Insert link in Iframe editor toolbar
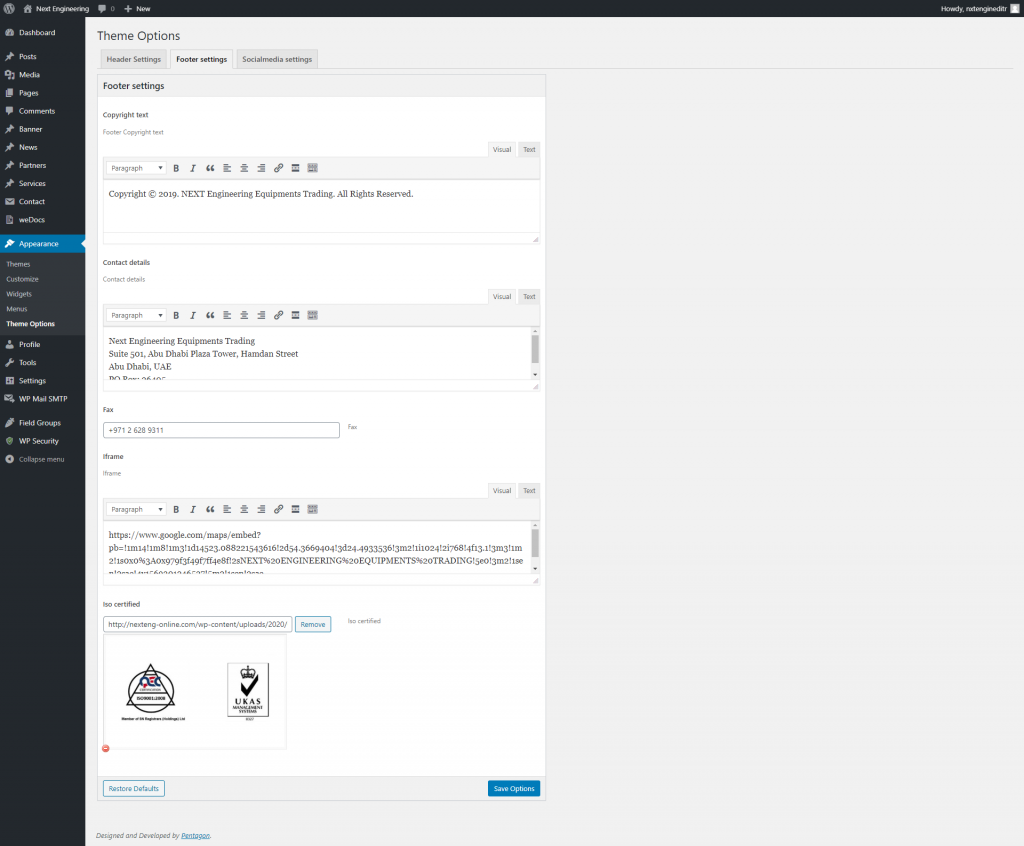 (x=278, y=509)
